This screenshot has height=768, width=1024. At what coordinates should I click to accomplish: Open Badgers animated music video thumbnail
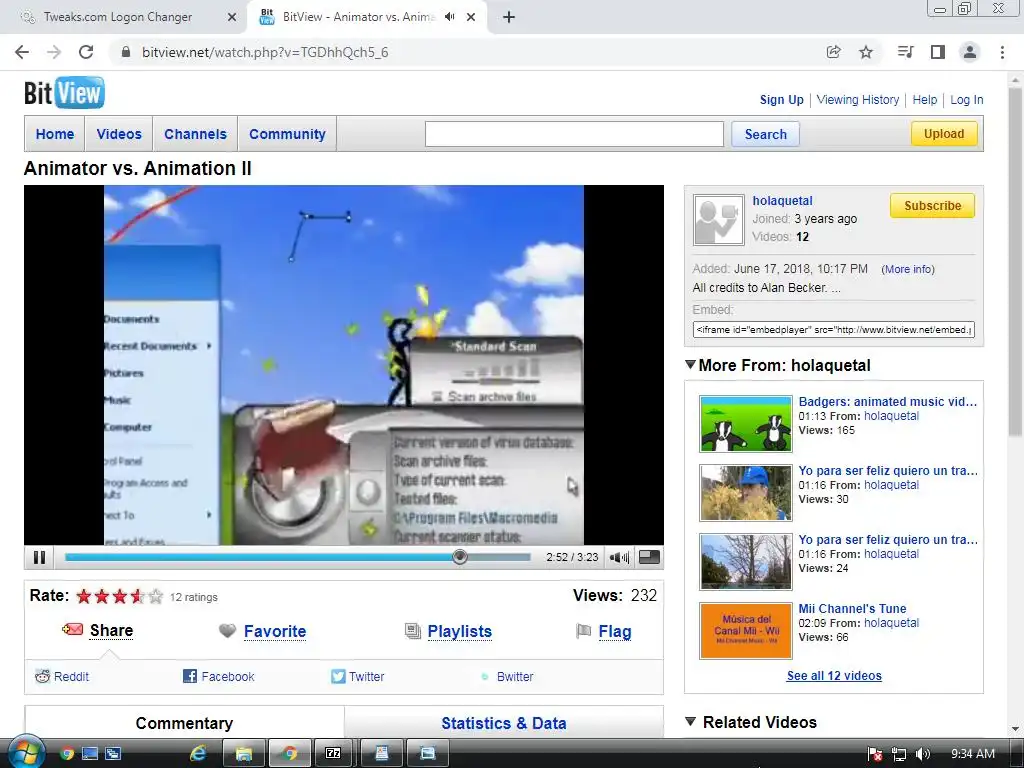pos(745,424)
